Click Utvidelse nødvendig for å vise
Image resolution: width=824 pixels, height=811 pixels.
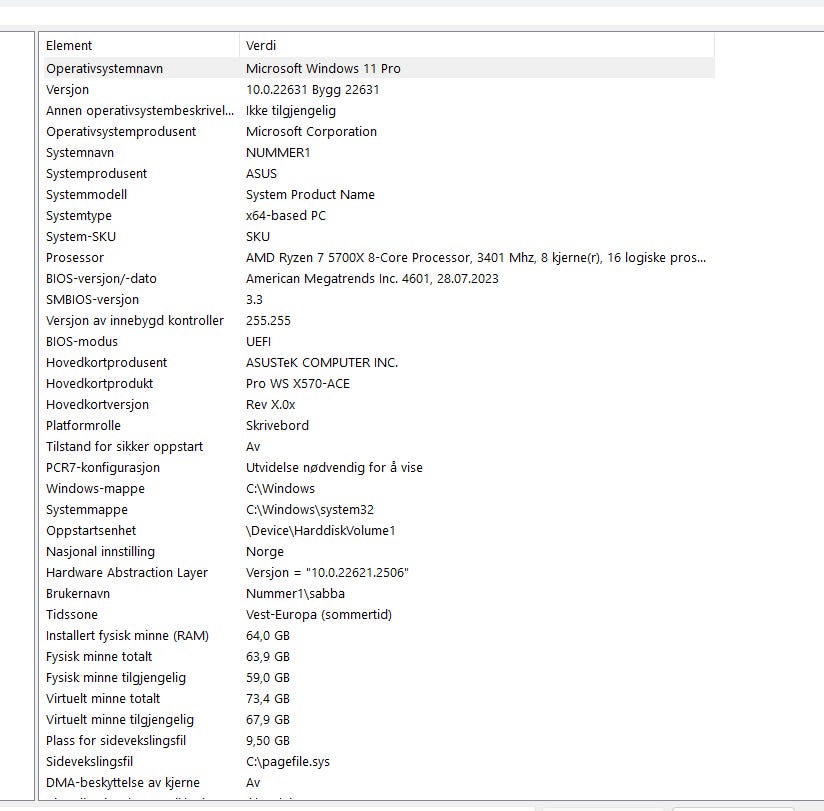pyautogui.click(x=334, y=468)
